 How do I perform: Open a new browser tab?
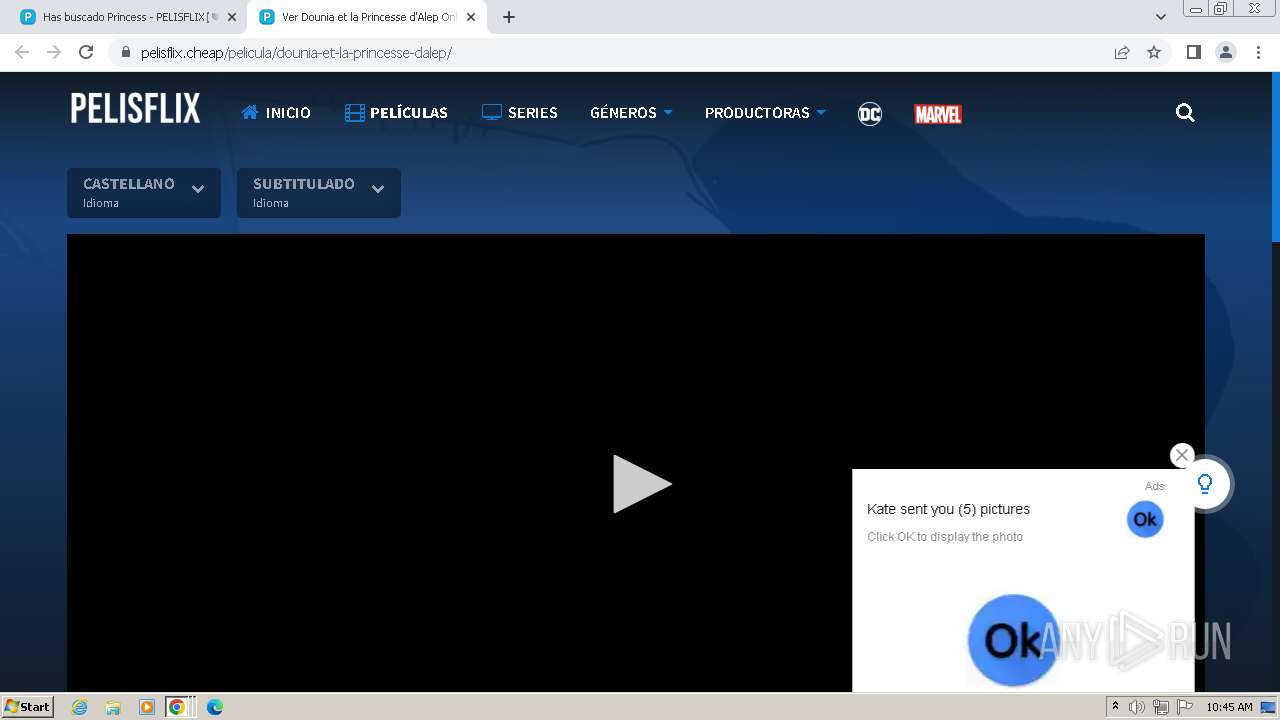pyautogui.click(x=509, y=17)
